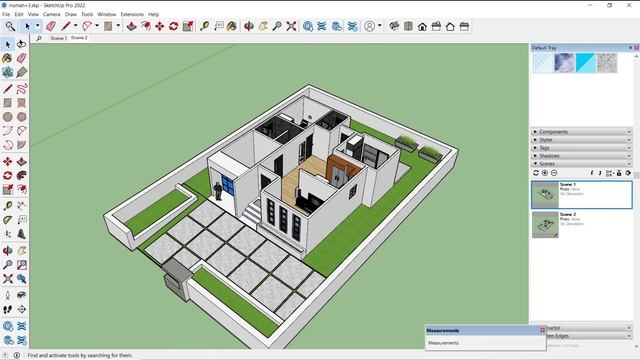Screen dimensions: 640x360
Task: Add a new scene with the plus icon
Action: point(545,173)
